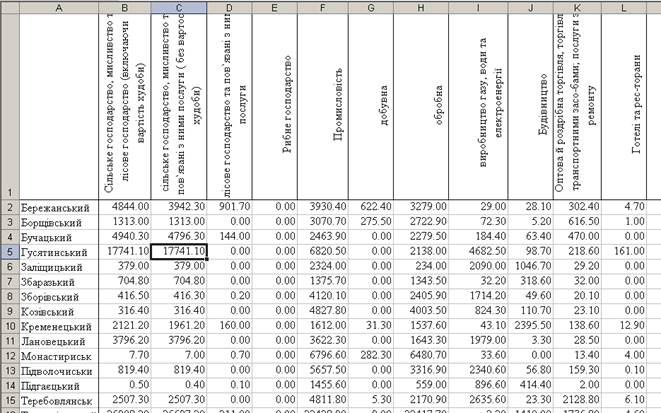
Task: Click the Заліщицький cell
Action: point(59,267)
